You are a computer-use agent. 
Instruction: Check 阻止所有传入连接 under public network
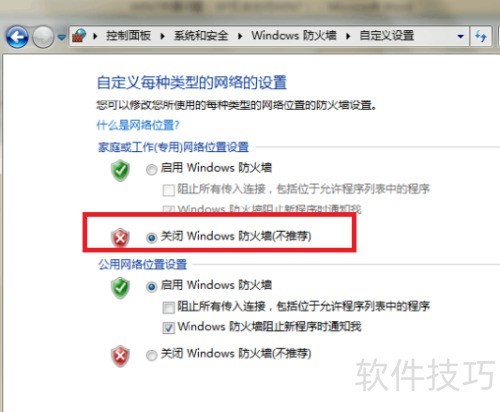click(169, 308)
